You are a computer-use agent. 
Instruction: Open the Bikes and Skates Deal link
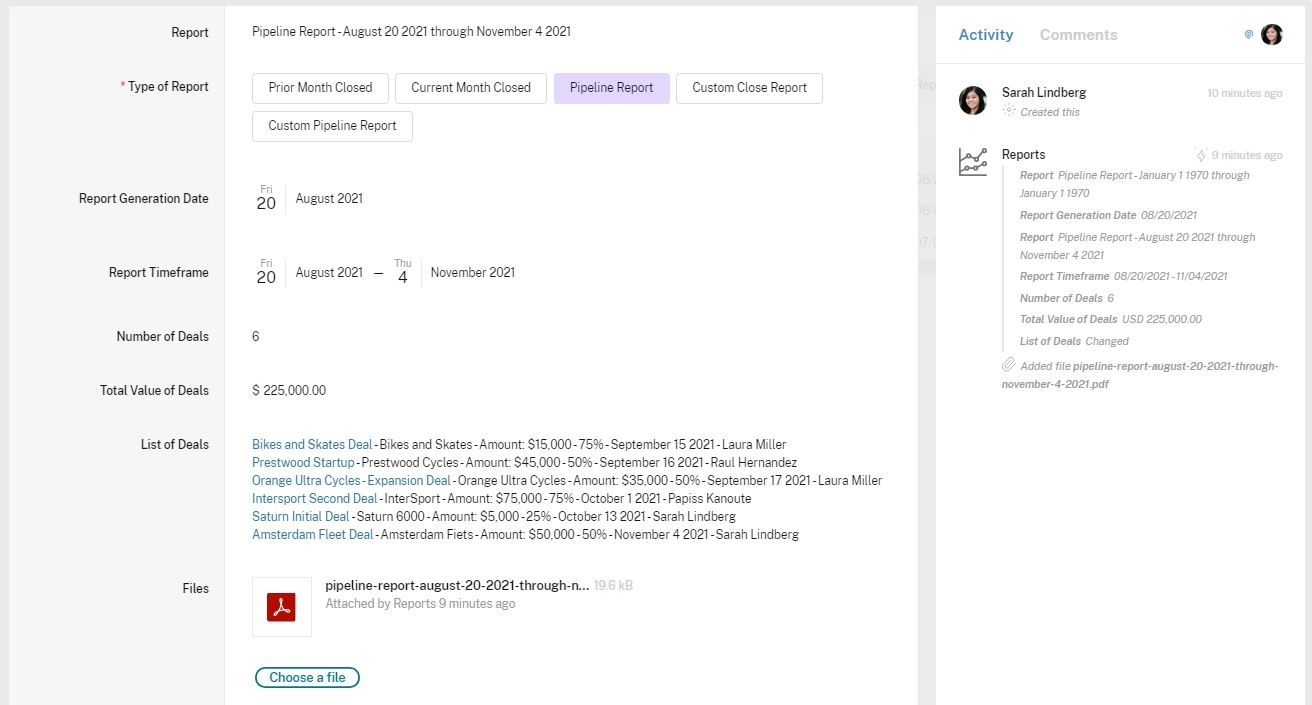click(312, 445)
